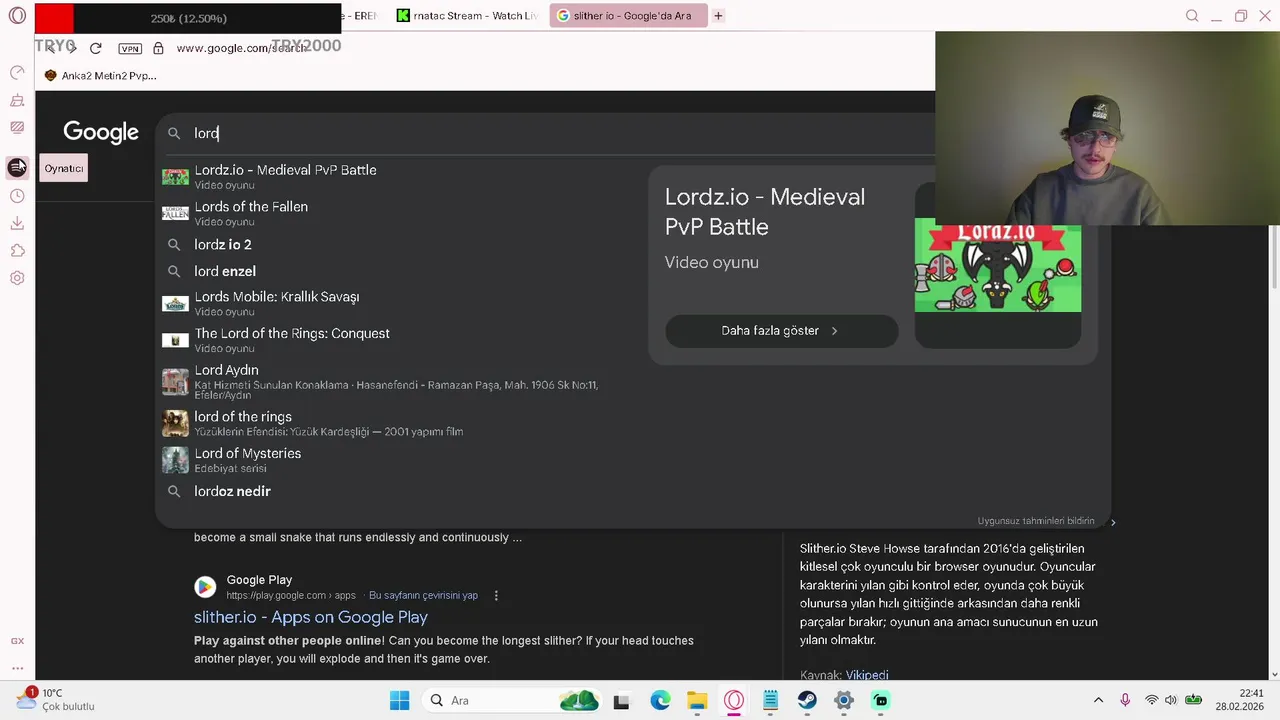
Task: Click Uygunsuz tahminleri bildirin link
Action: [x=1036, y=521]
